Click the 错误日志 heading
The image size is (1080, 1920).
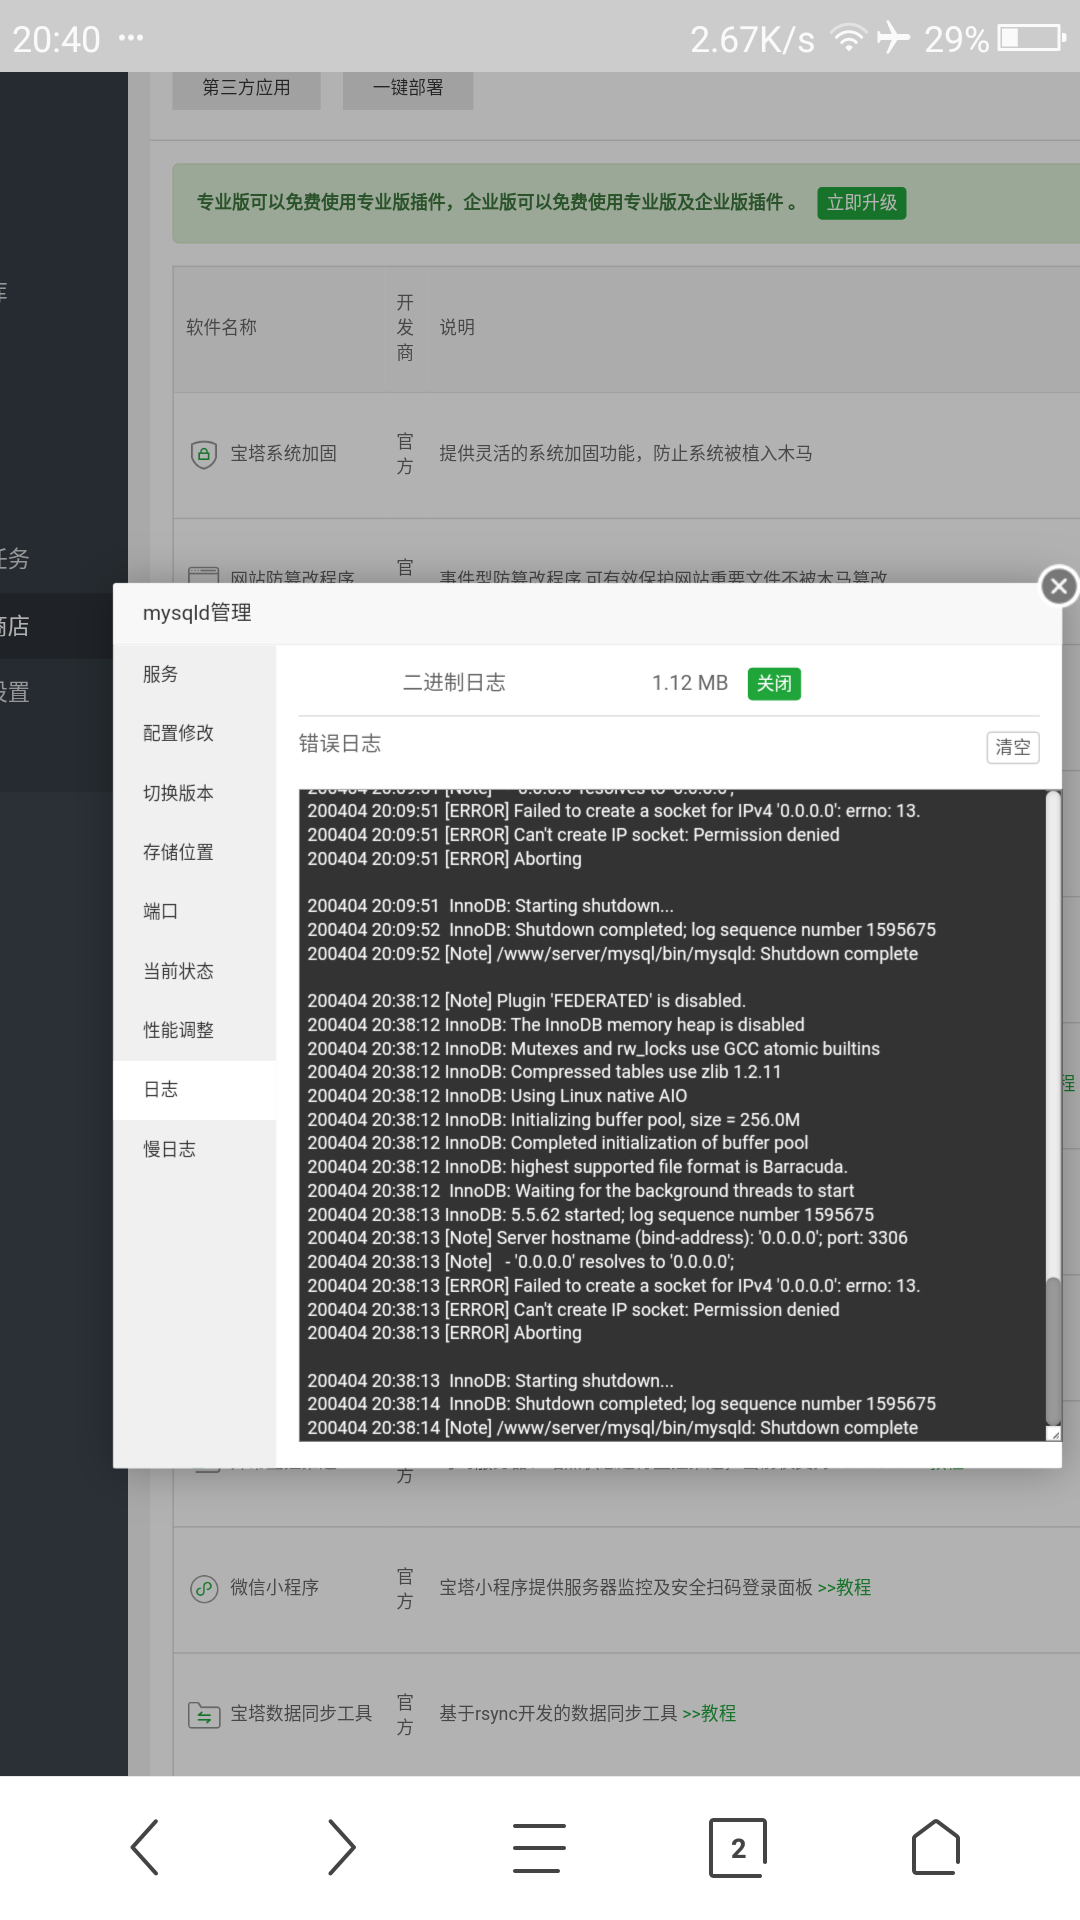coord(340,743)
